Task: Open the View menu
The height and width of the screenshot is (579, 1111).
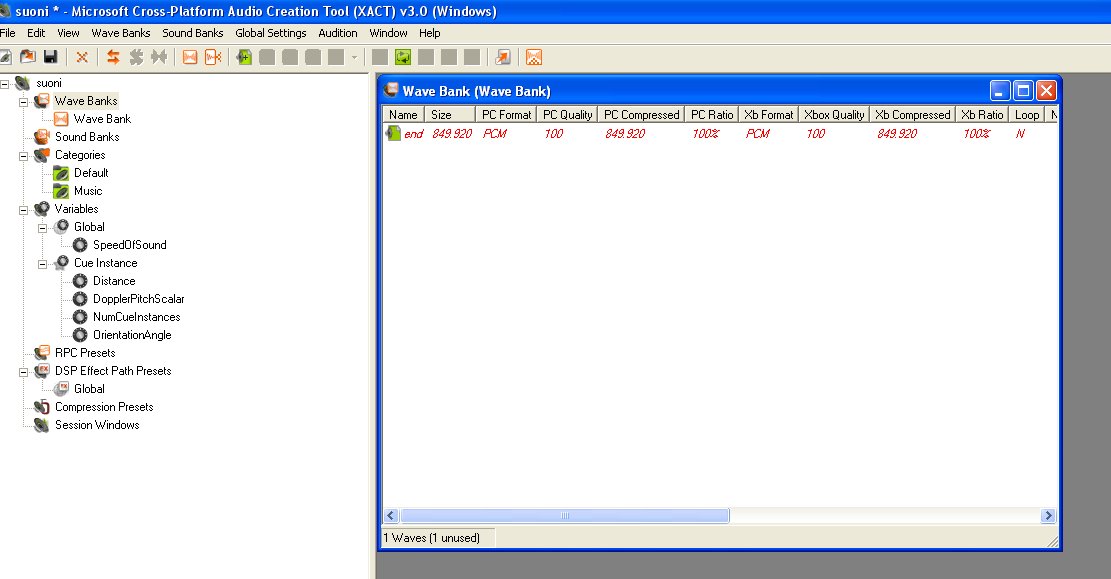Action: click(x=68, y=33)
